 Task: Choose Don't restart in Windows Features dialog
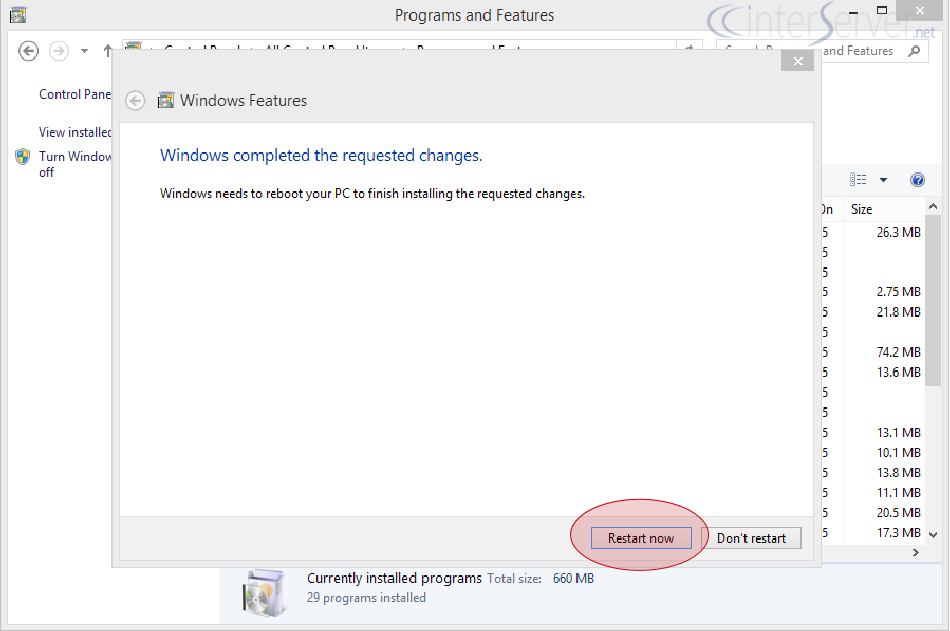(x=751, y=538)
